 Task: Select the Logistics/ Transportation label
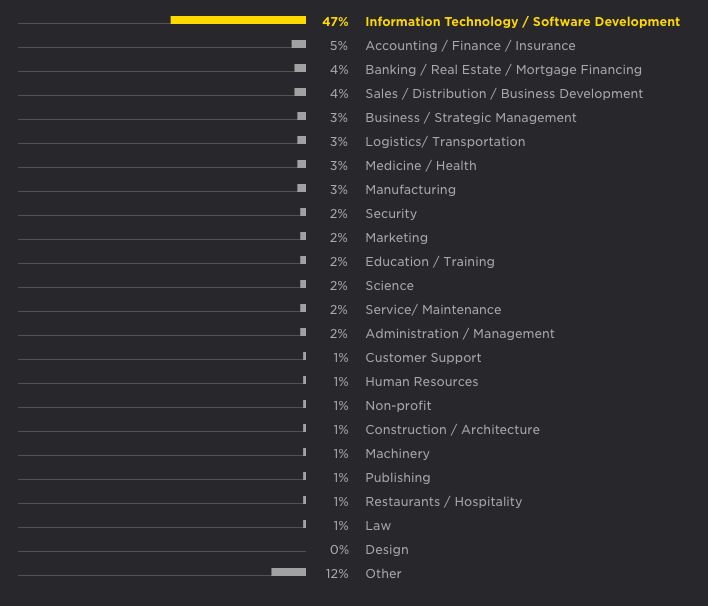pyautogui.click(x=445, y=142)
